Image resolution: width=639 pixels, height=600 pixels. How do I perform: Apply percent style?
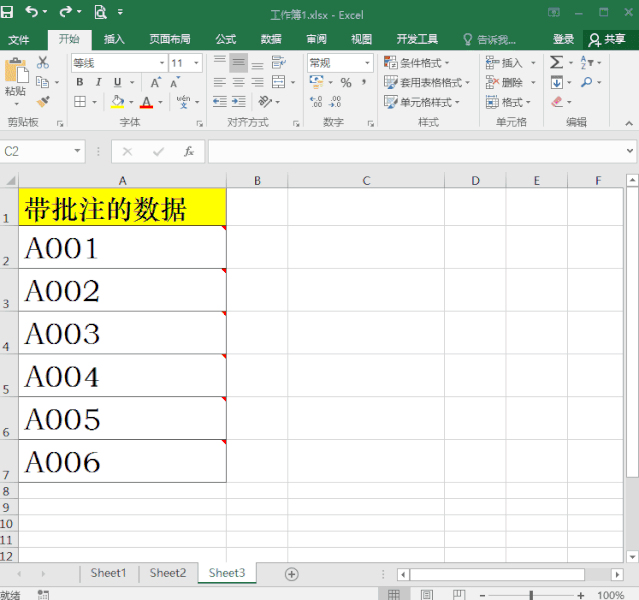(x=346, y=83)
